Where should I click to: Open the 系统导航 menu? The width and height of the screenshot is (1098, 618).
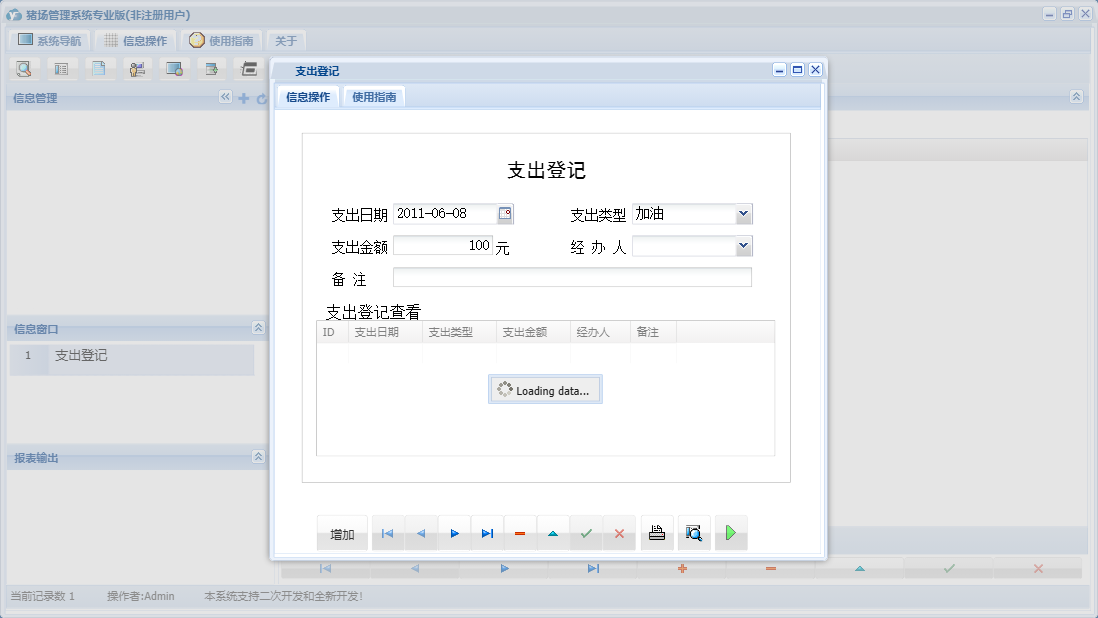click(48, 40)
